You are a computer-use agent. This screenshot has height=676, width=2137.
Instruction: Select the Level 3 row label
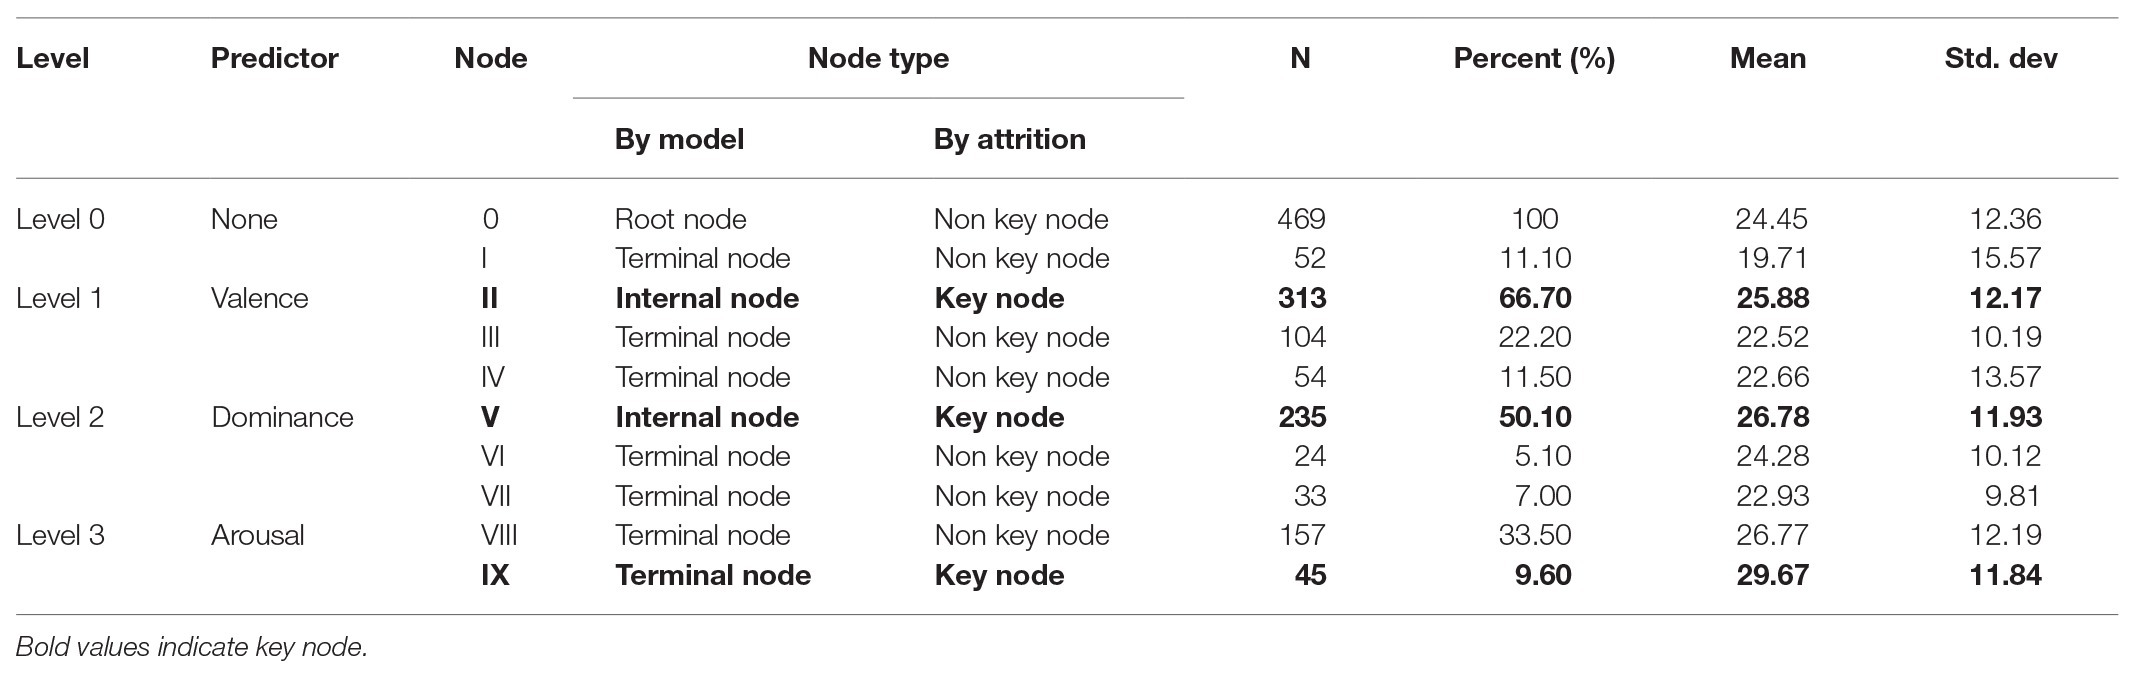click(60, 535)
